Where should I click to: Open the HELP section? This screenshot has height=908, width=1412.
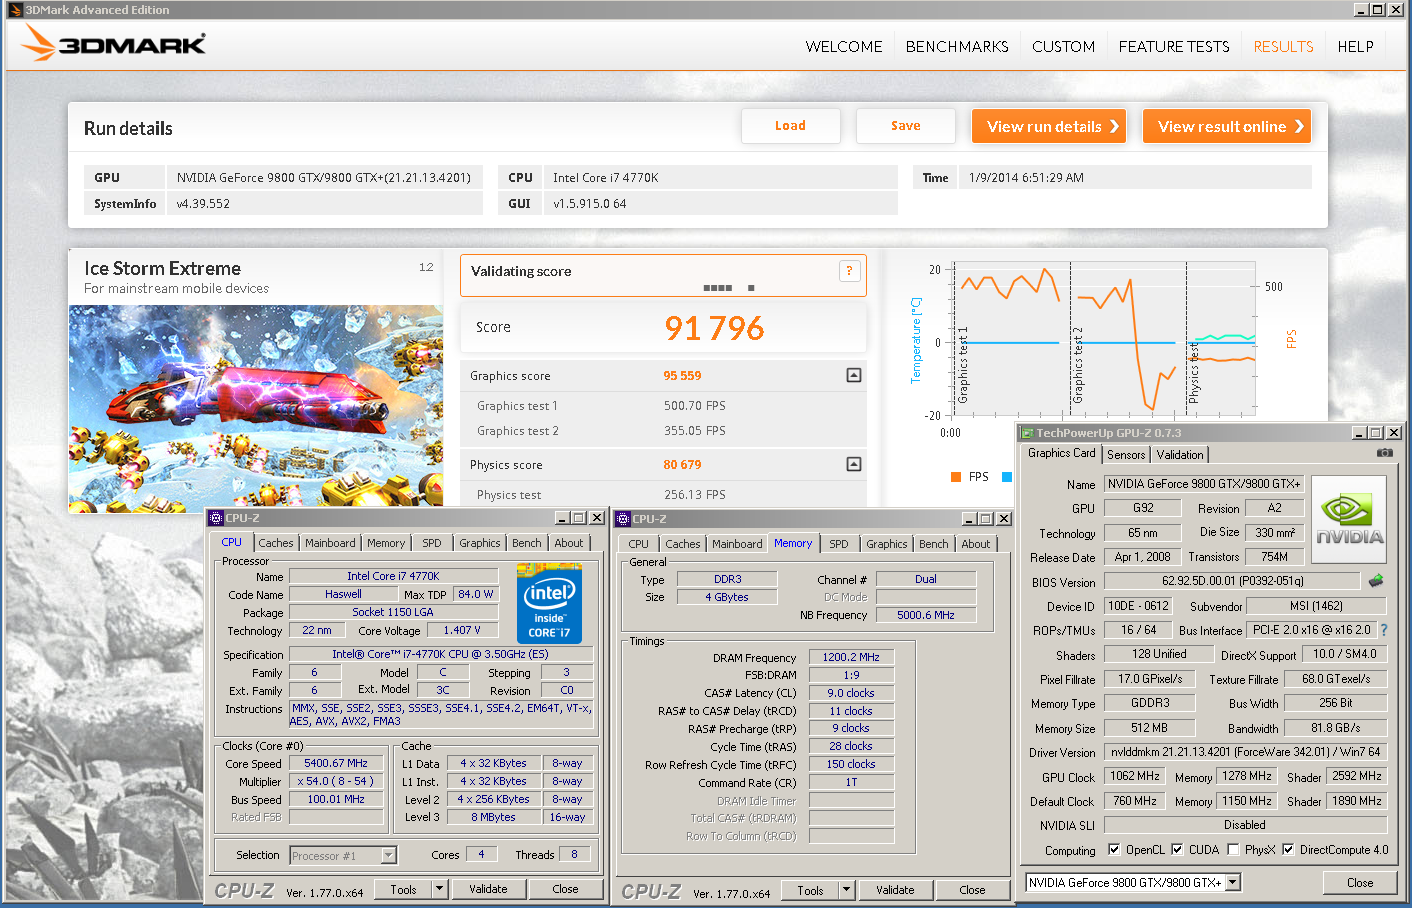click(1355, 46)
